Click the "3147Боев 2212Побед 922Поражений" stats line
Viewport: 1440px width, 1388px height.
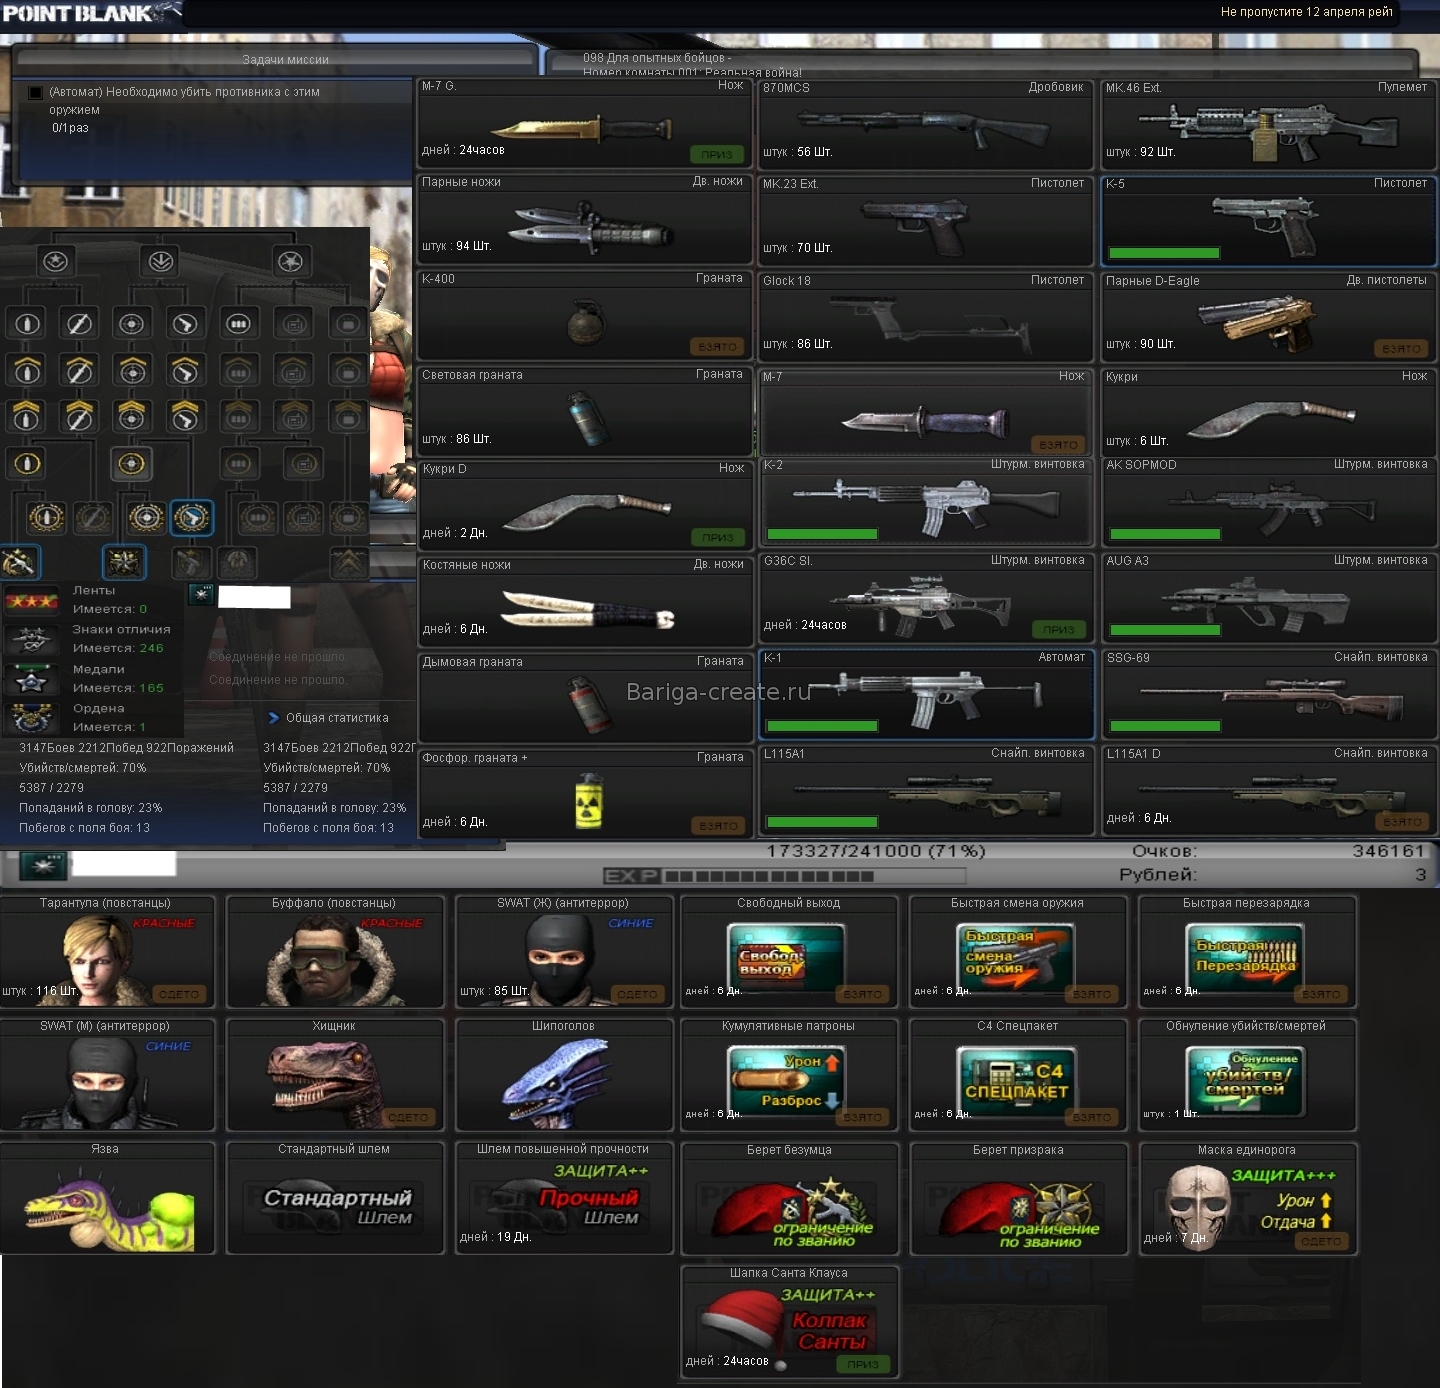coord(126,748)
